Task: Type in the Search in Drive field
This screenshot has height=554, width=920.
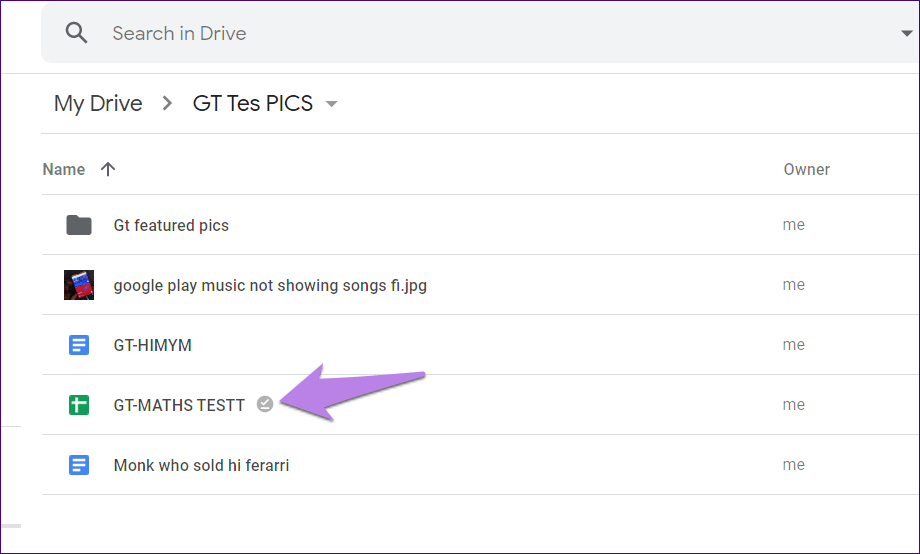Action: [x=400, y=33]
